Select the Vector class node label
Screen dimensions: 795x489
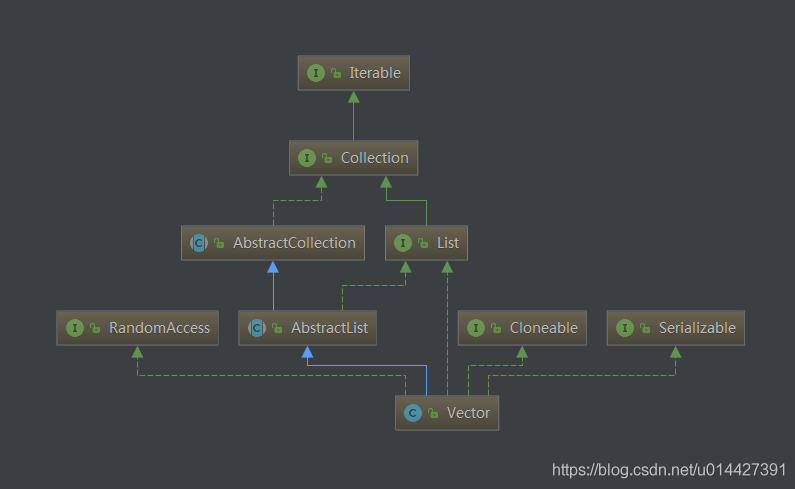468,413
